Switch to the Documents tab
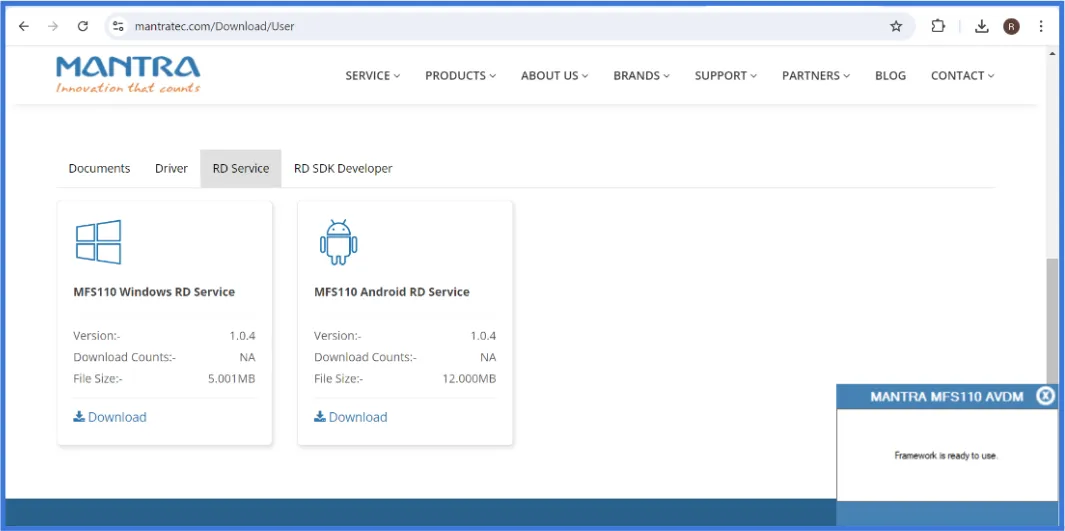This screenshot has width=1065, height=531. (99, 168)
